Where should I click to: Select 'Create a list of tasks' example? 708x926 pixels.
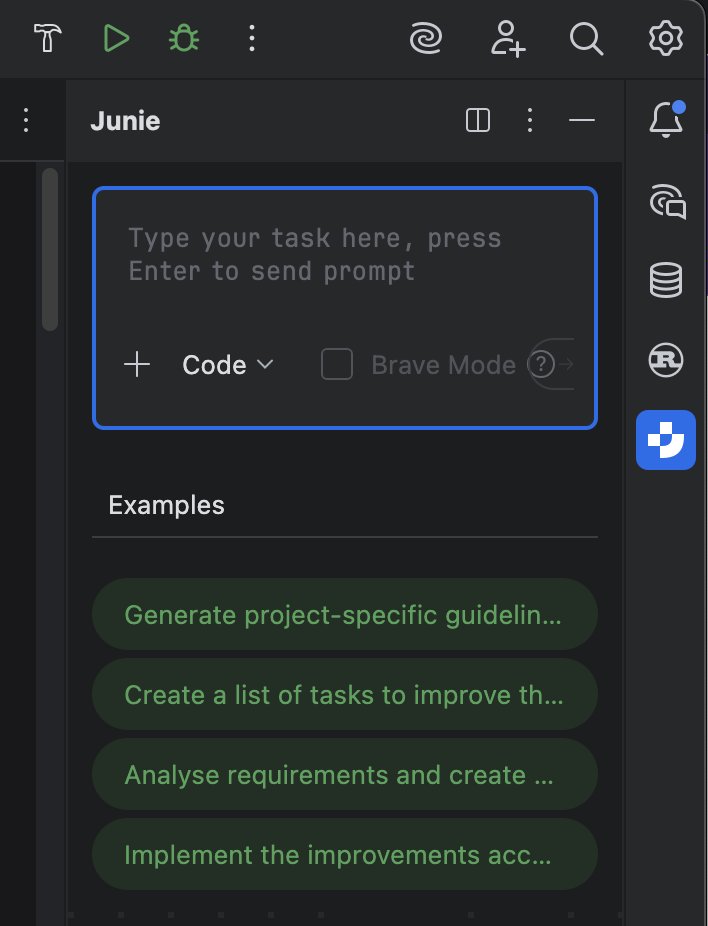345,694
